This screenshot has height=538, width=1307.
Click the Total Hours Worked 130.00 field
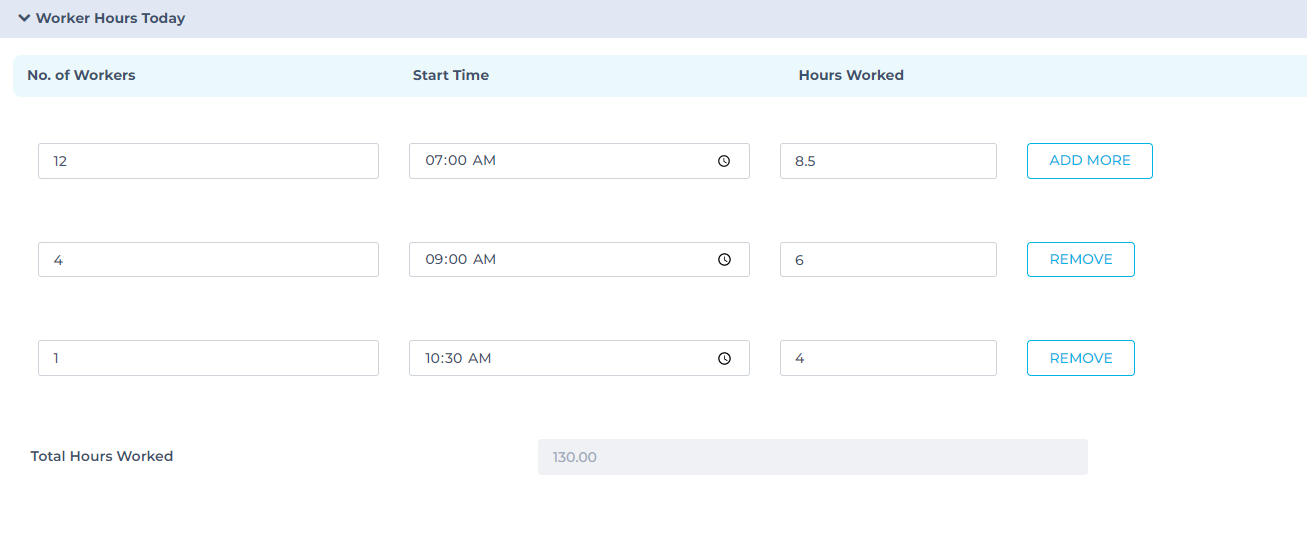click(x=812, y=457)
